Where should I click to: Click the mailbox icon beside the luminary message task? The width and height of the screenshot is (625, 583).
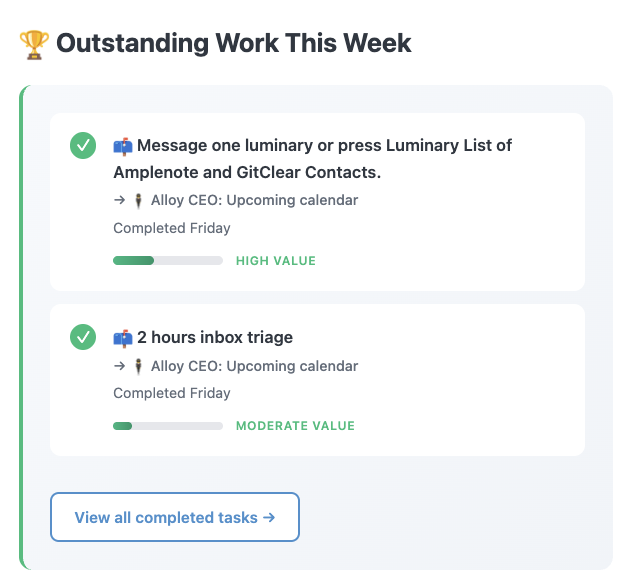[x=123, y=146]
